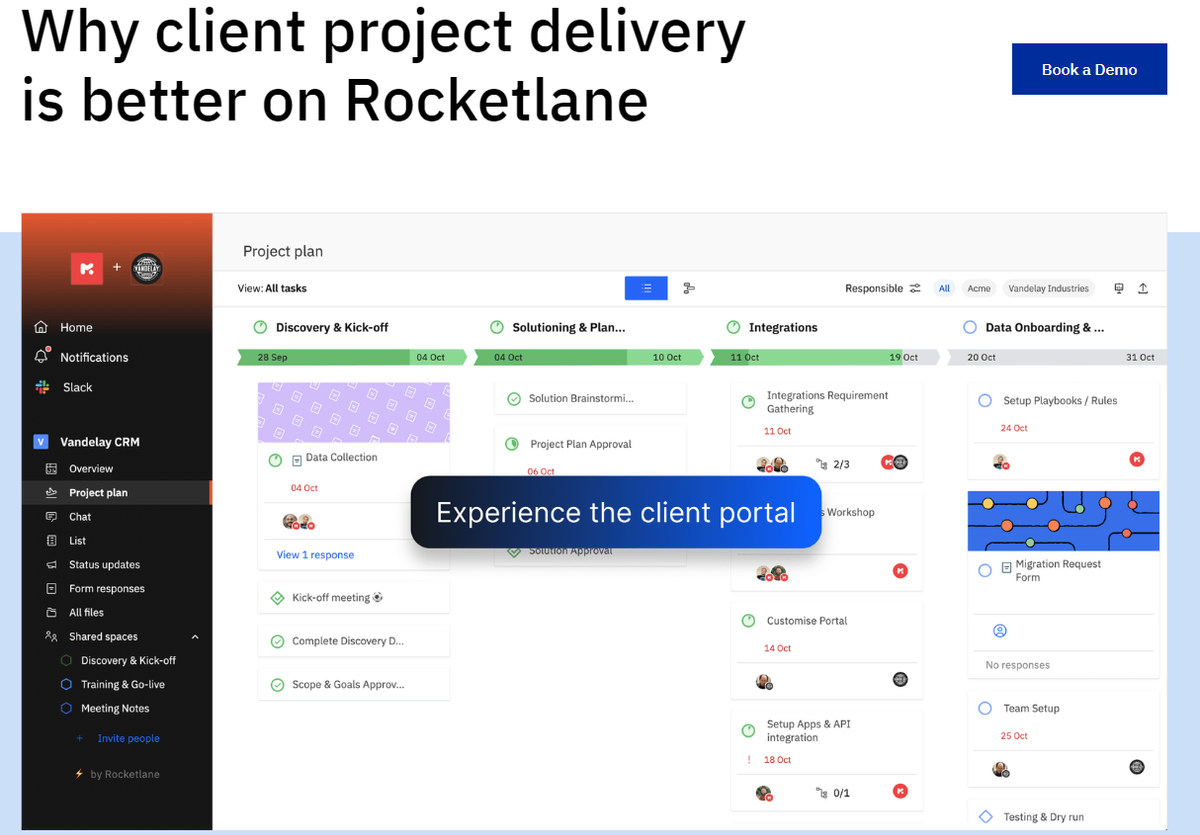Select the list view icon button

click(x=646, y=288)
